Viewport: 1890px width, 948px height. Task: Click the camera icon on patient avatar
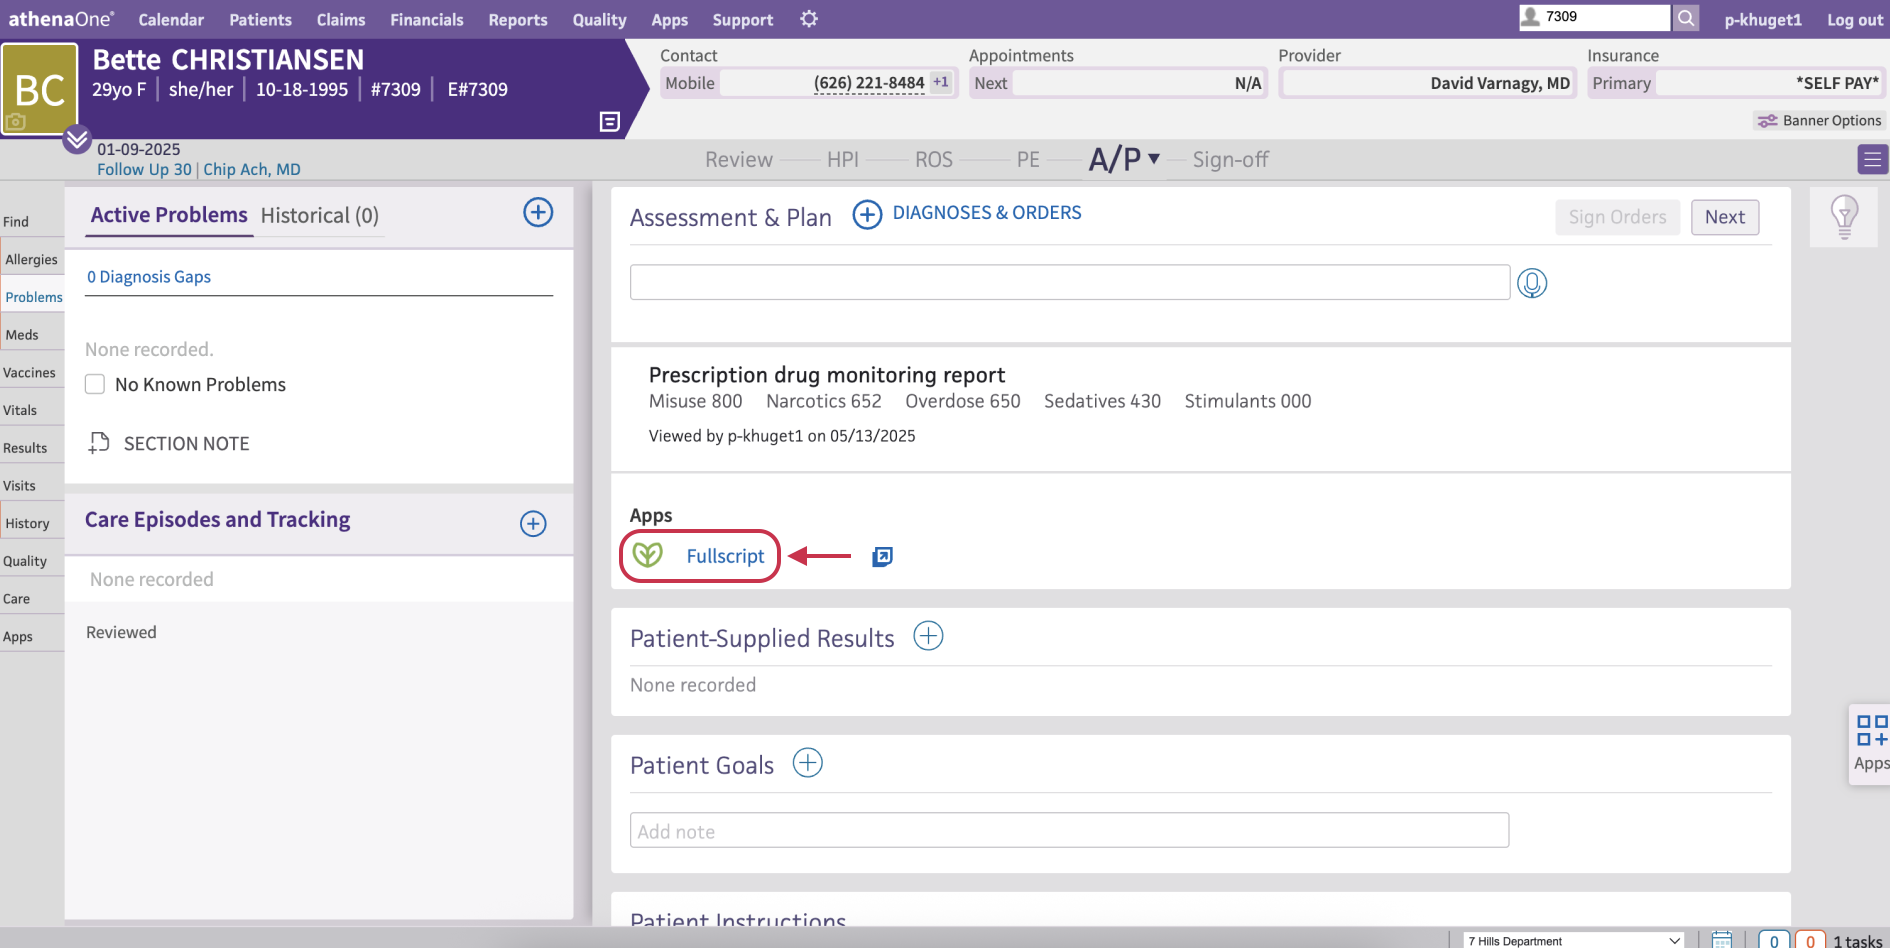18,122
